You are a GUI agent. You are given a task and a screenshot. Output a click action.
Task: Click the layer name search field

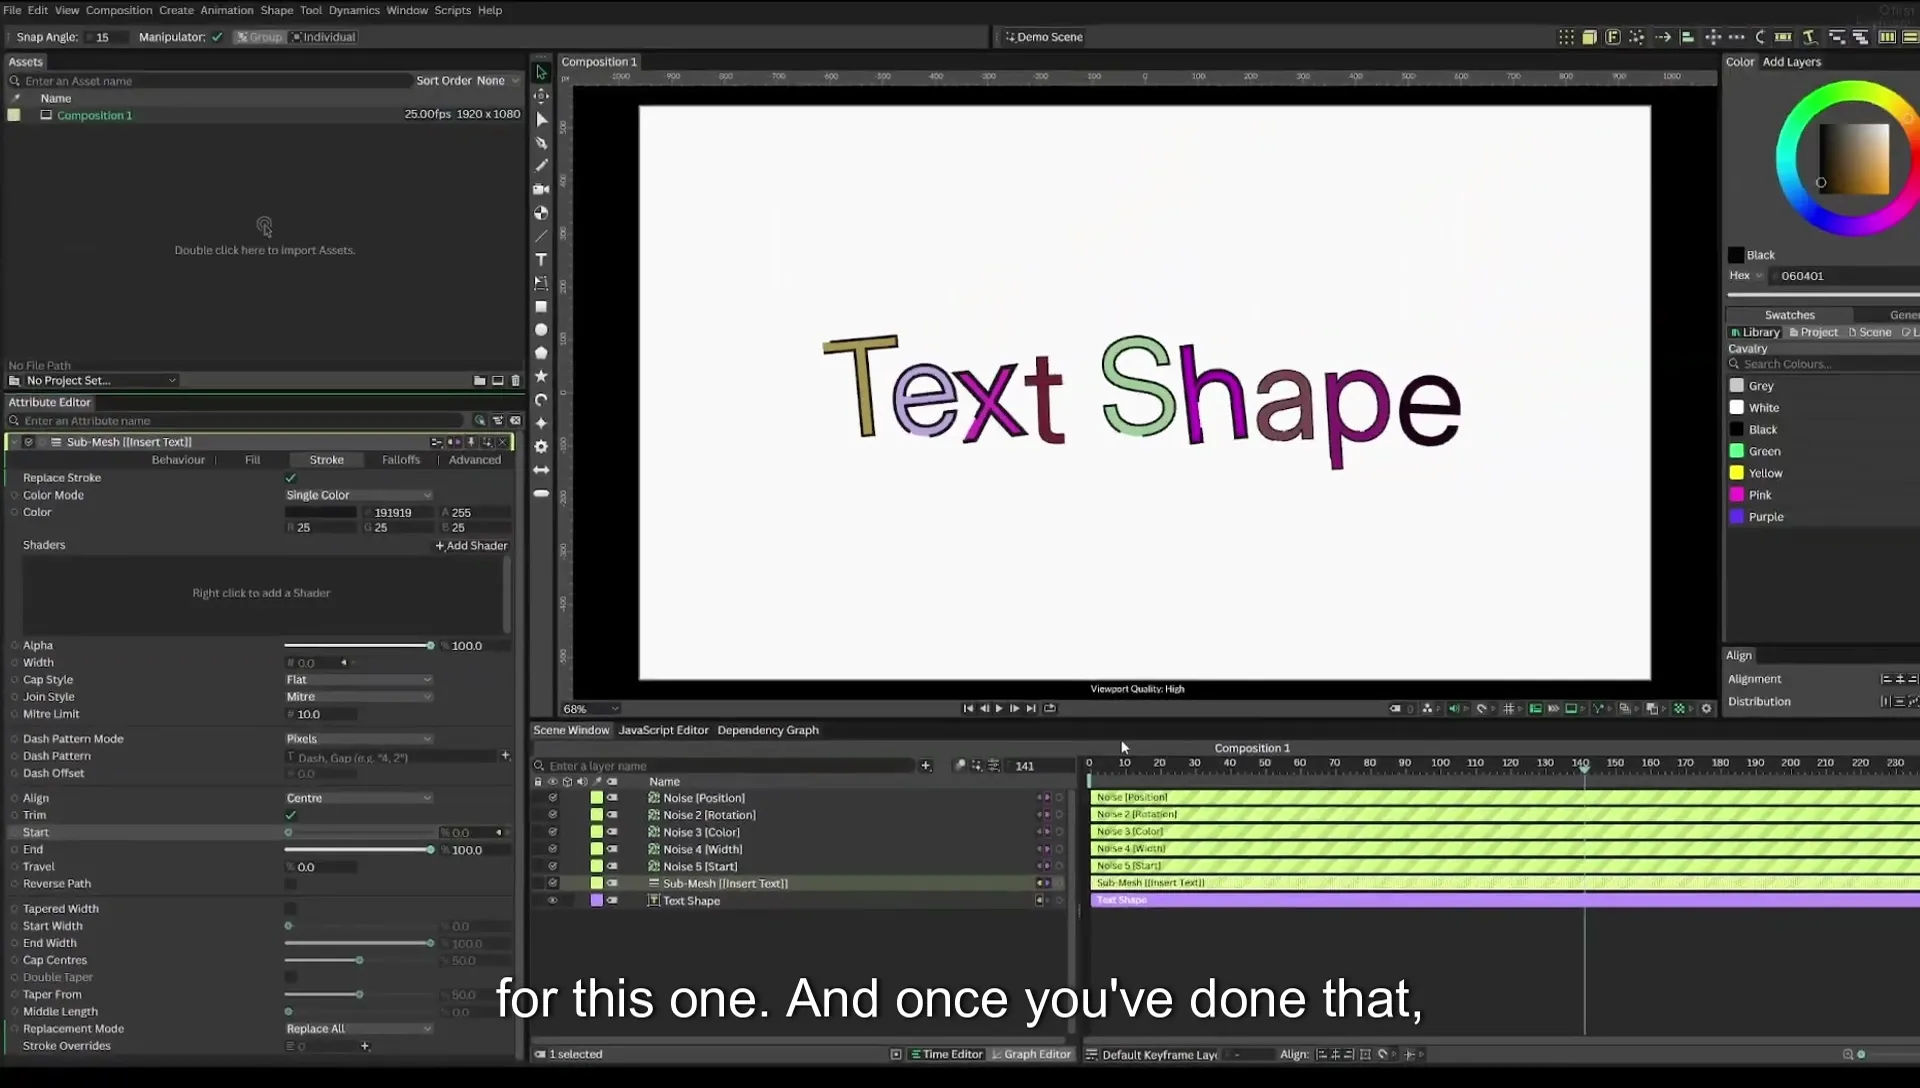pyautogui.click(x=725, y=766)
